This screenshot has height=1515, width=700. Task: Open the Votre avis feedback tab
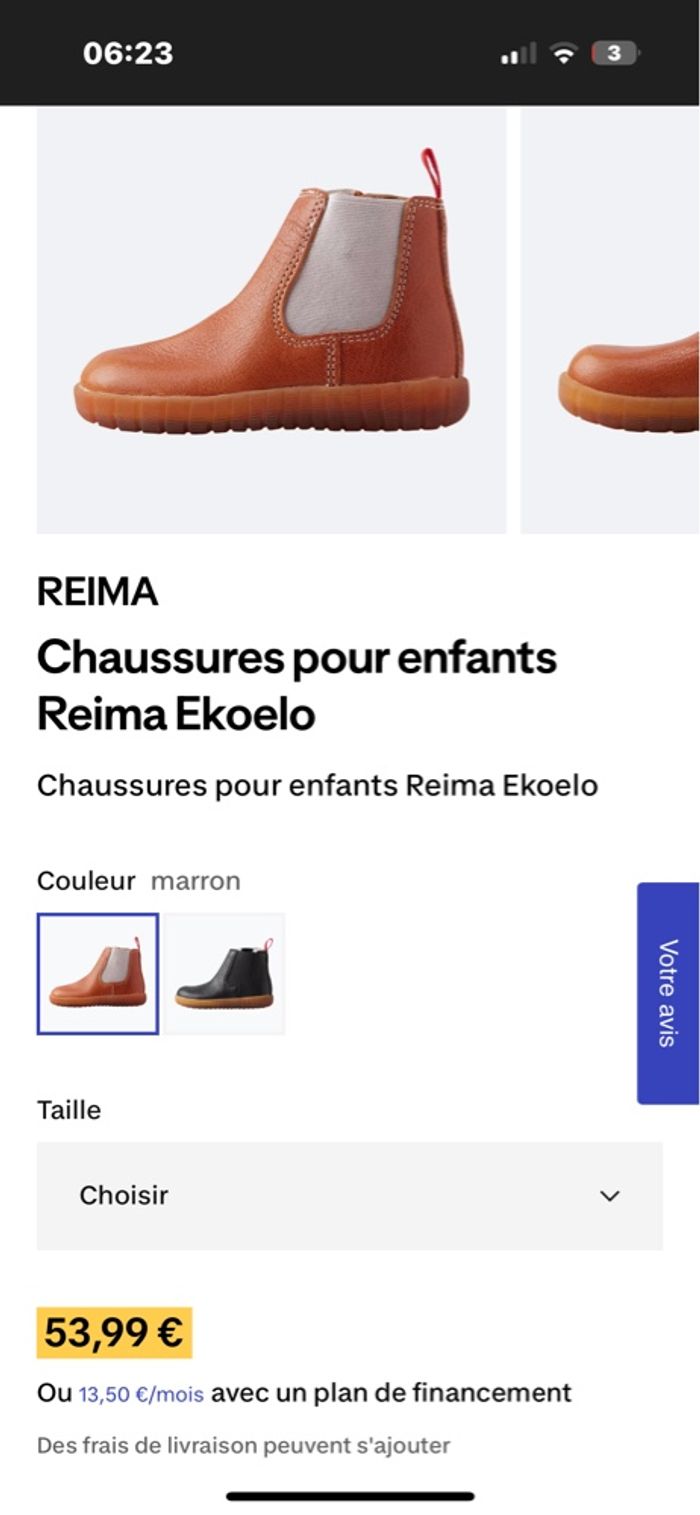click(668, 993)
